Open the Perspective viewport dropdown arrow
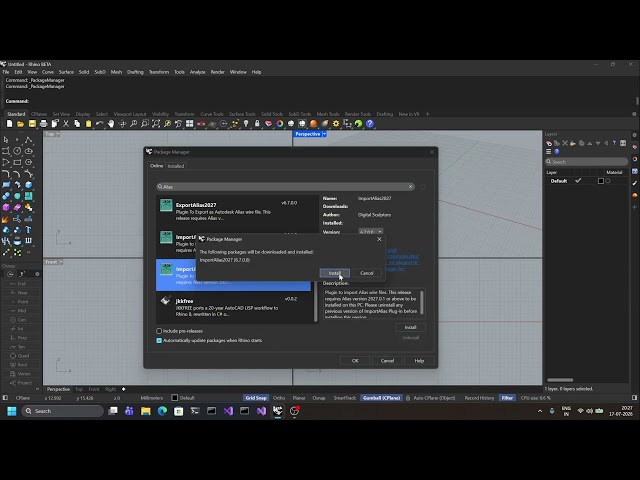640x480 pixels. pyautogui.click(x=324, y=134)
